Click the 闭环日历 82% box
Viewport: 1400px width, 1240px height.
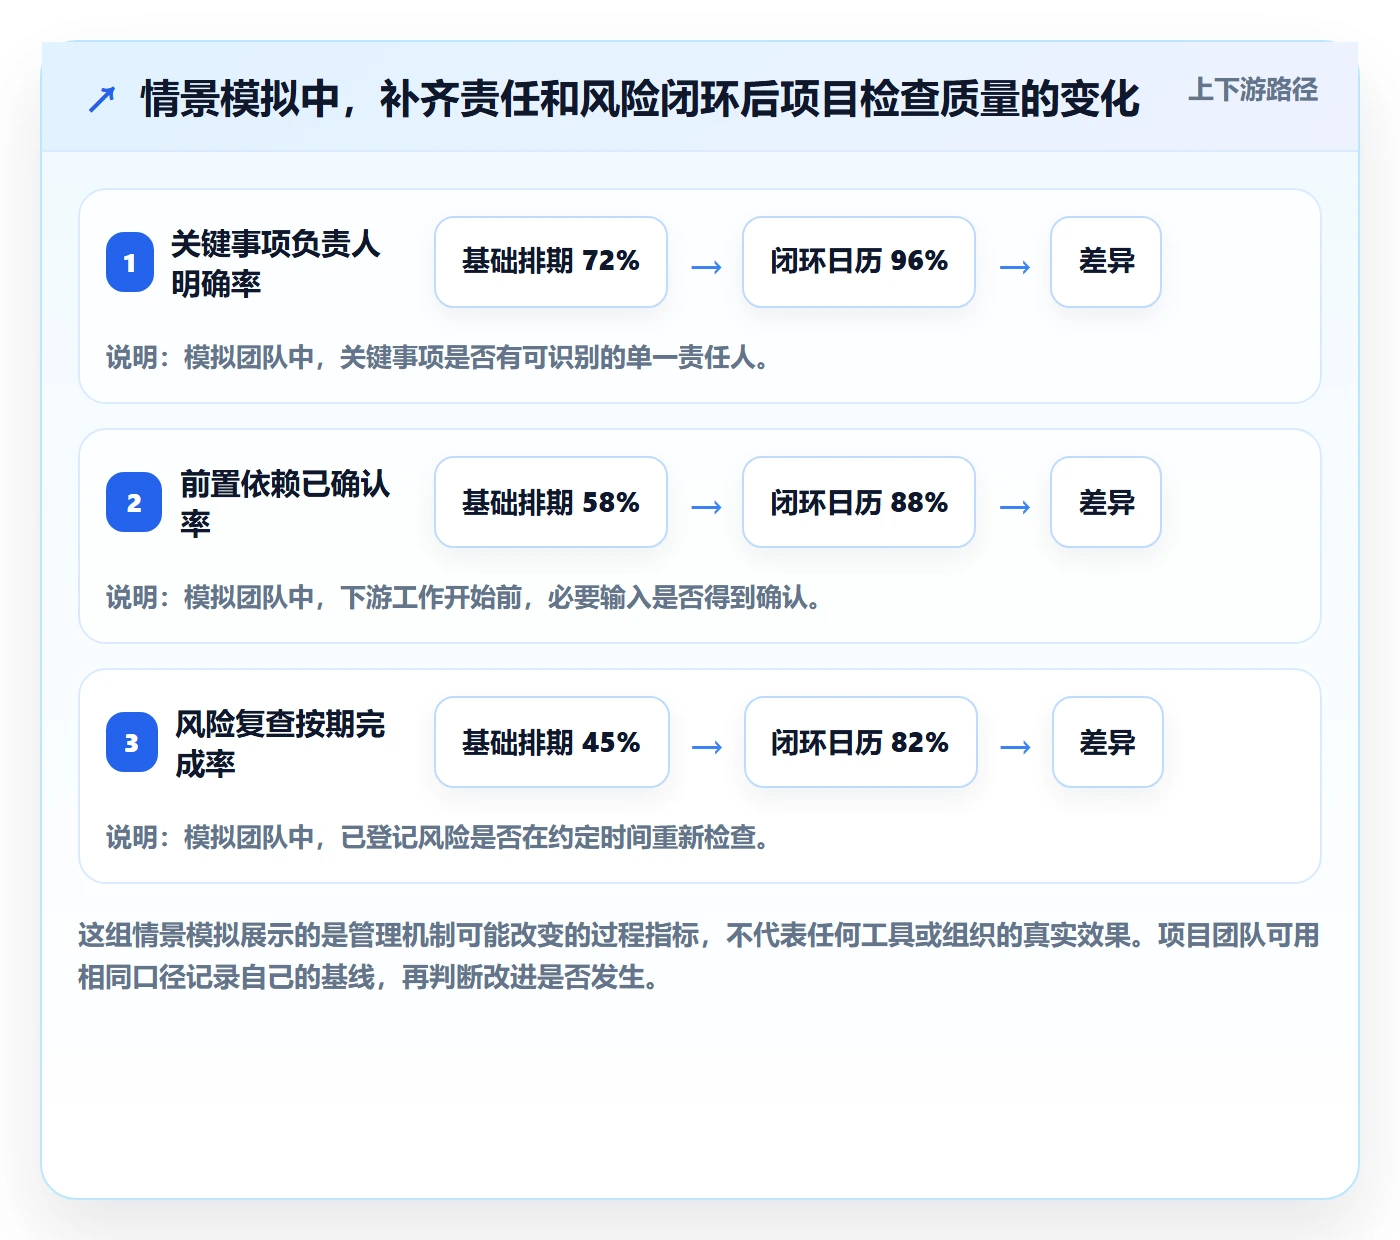pos(861,742)
